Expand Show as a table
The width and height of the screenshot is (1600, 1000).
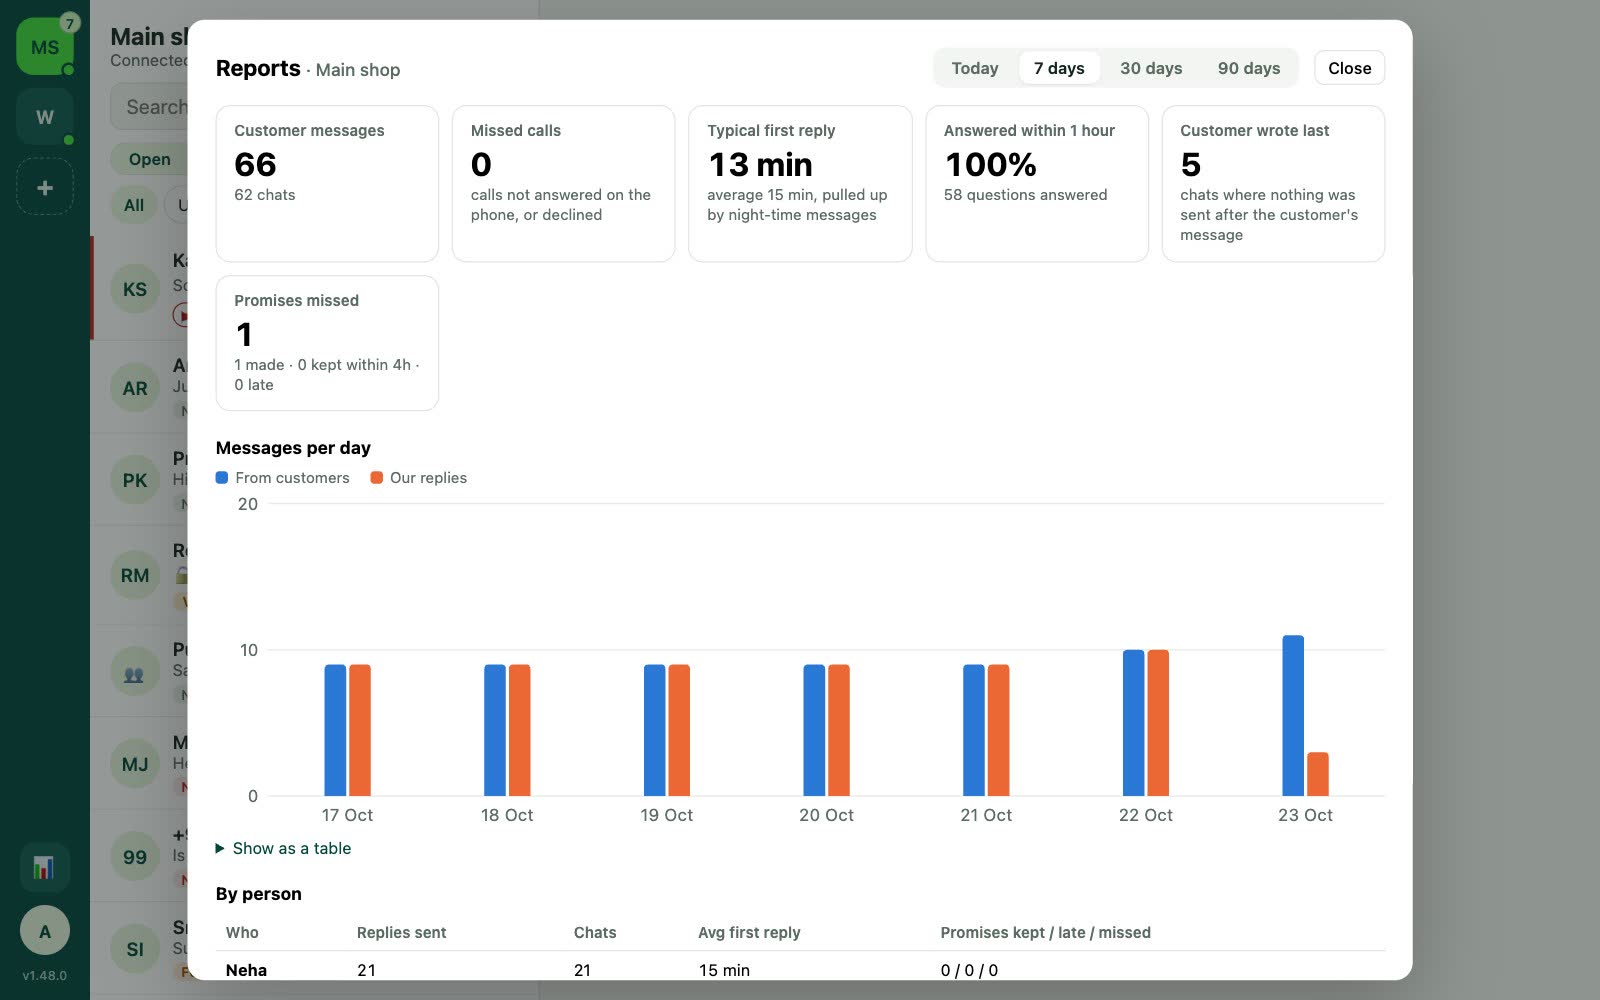pyautogui.click(x=284, y=848)
